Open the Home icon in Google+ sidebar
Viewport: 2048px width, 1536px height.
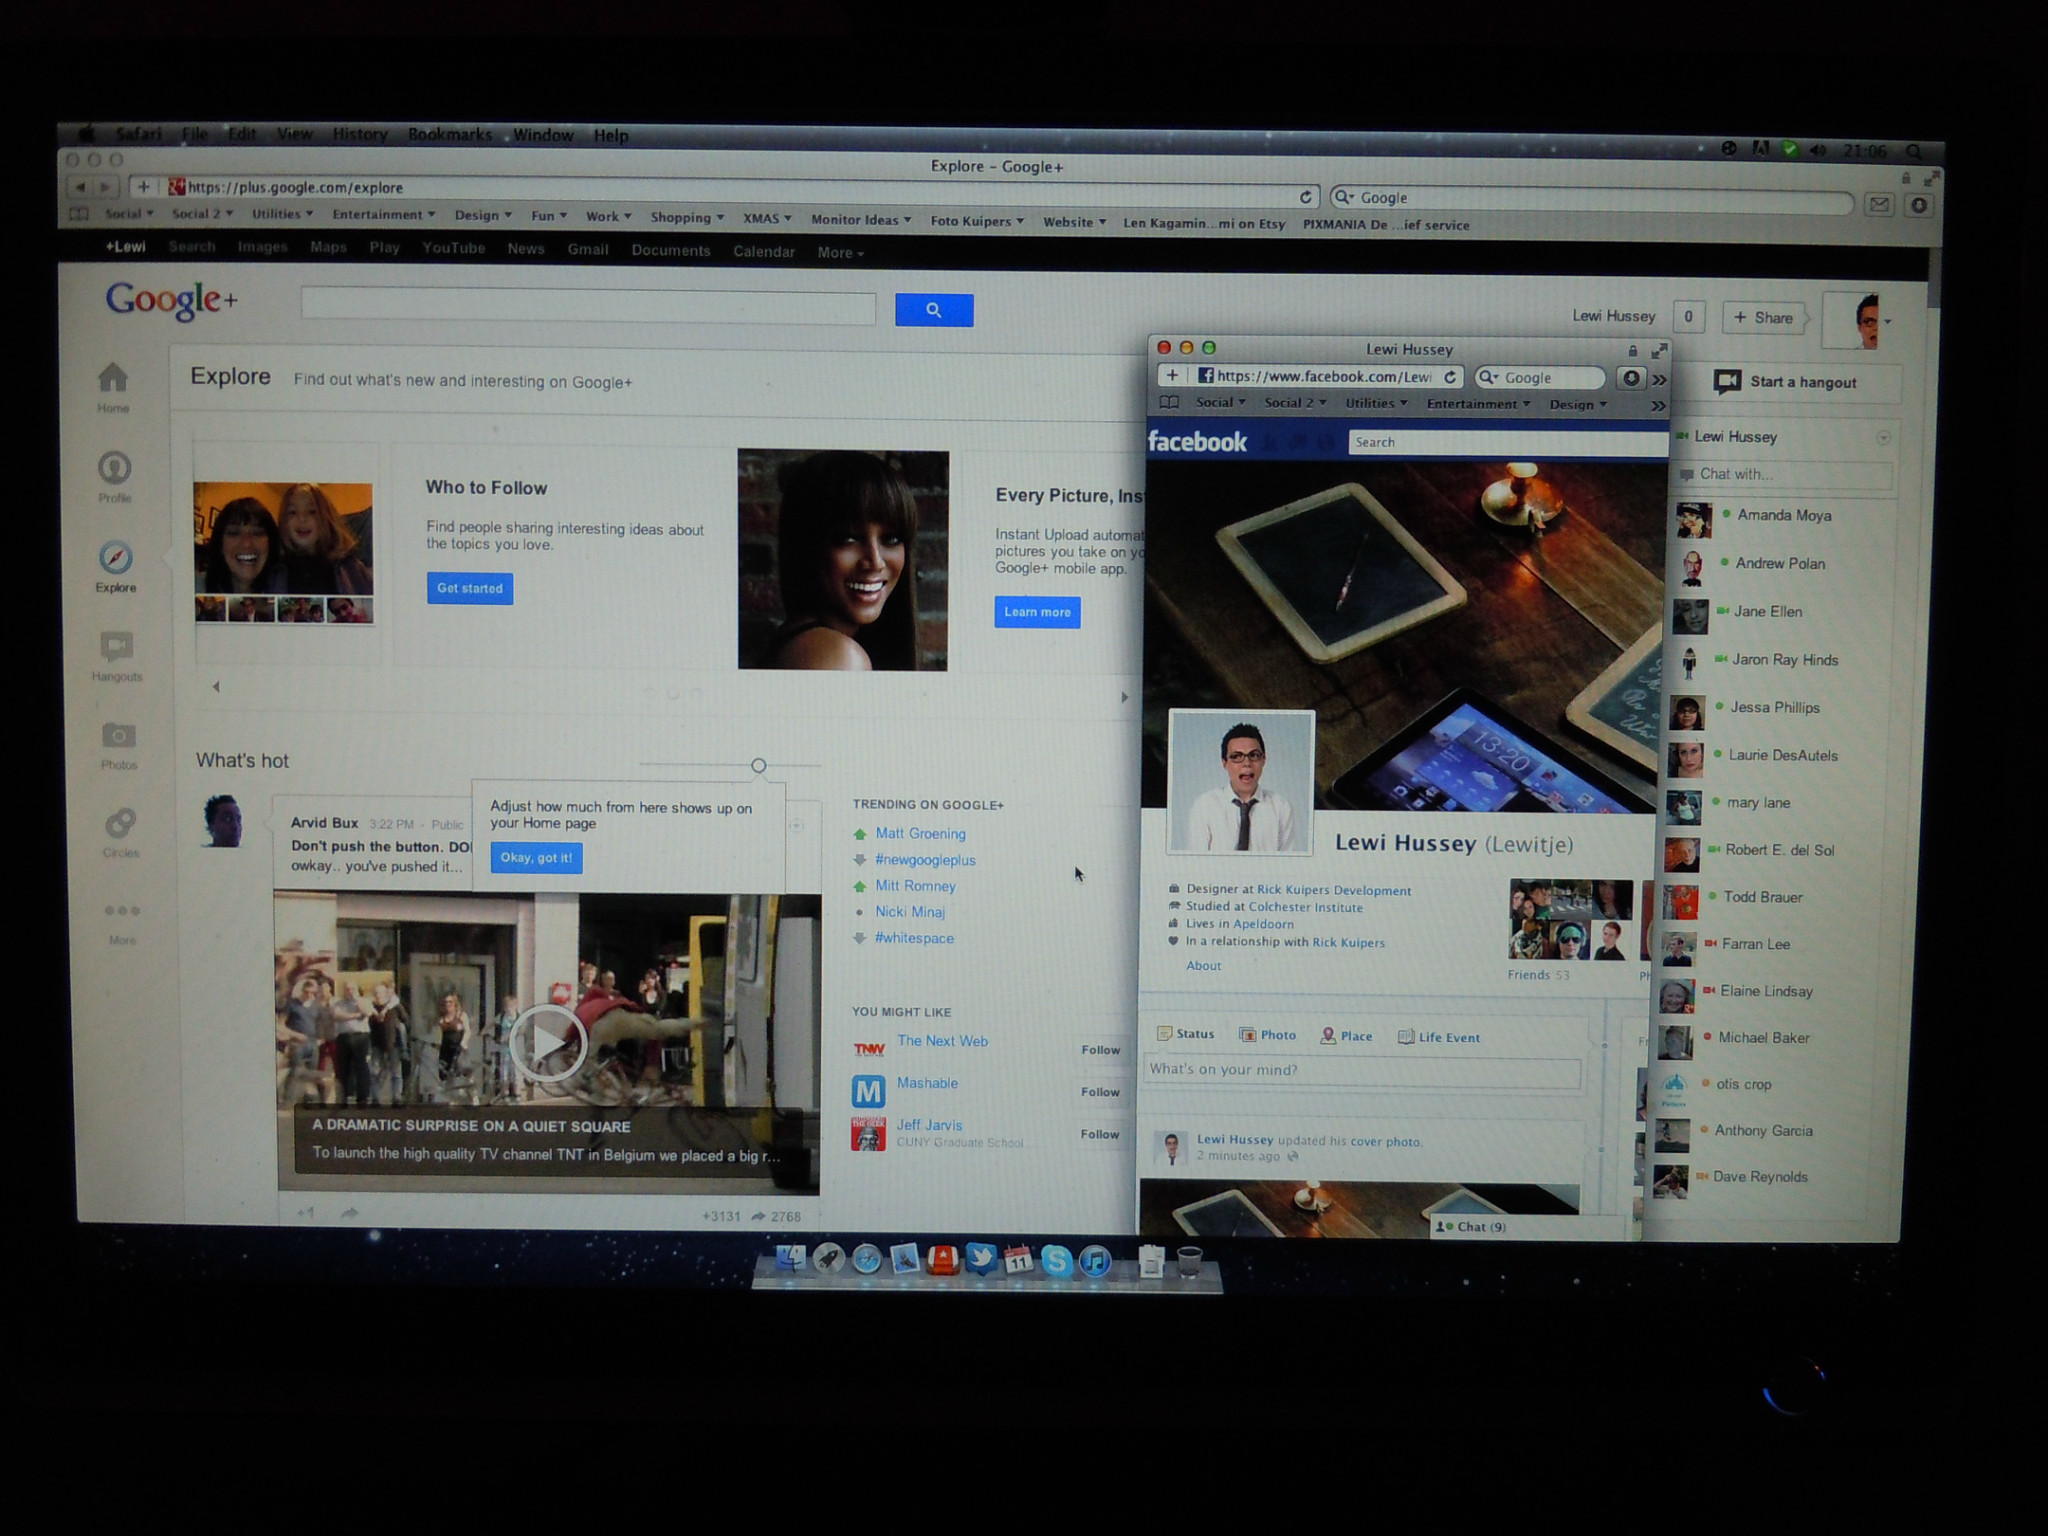[113, 379]
